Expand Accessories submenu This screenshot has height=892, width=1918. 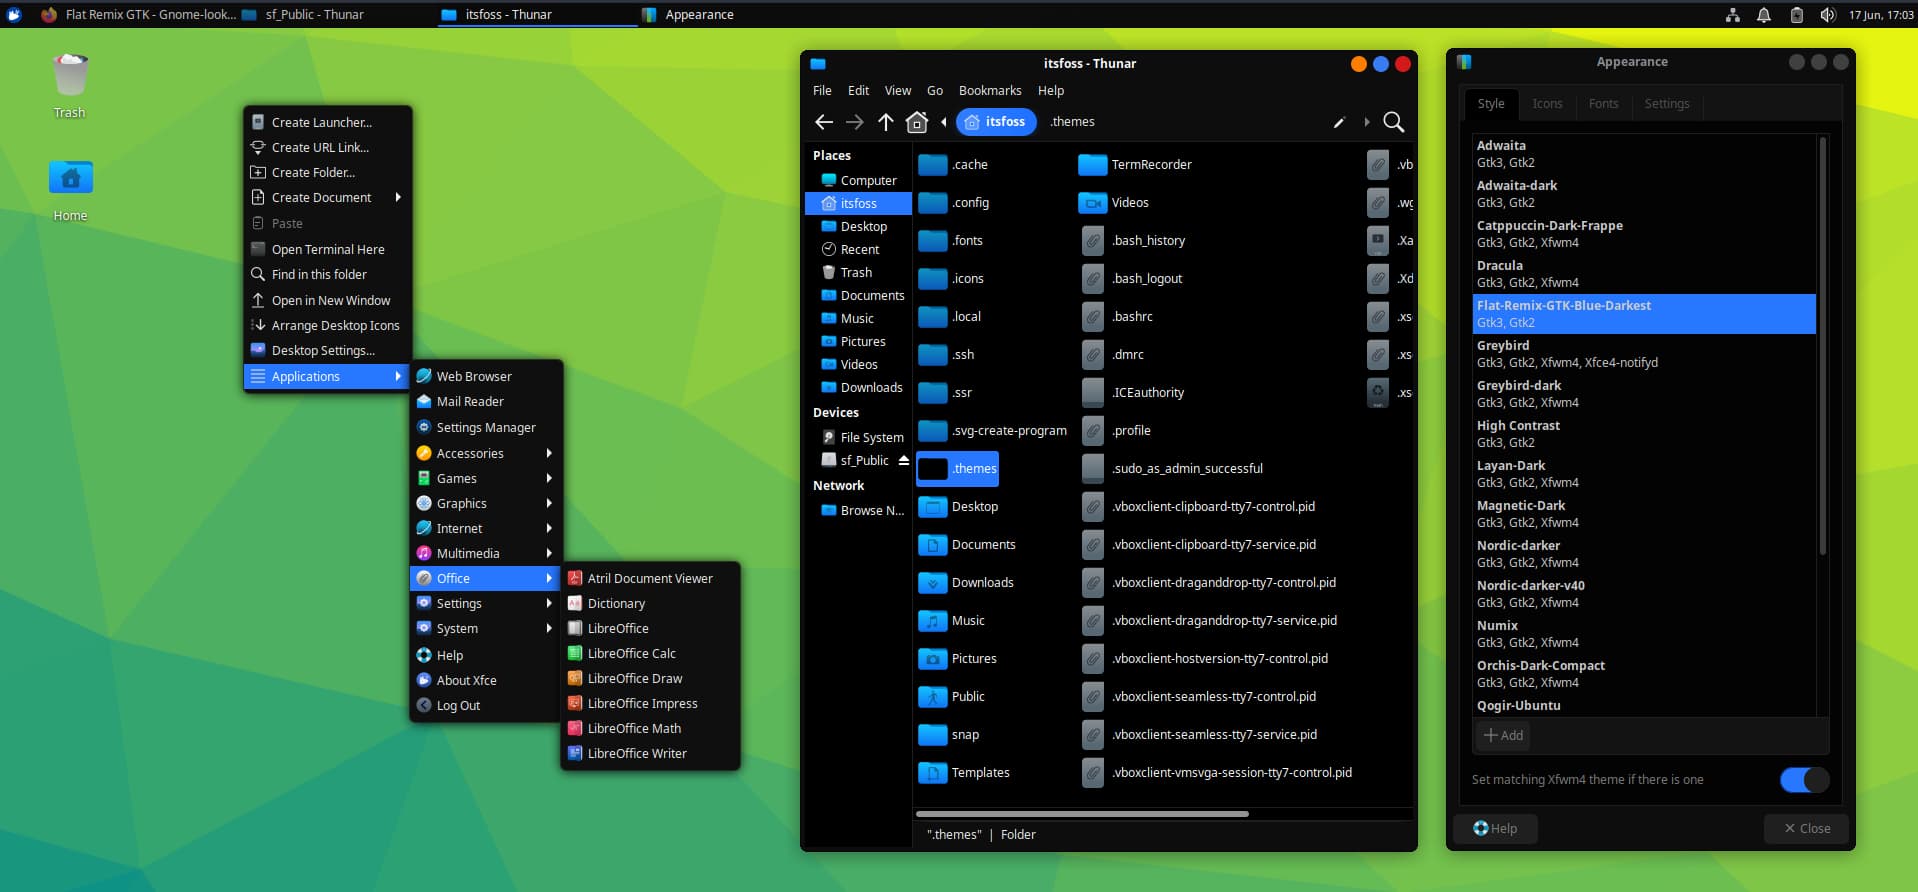486,454
